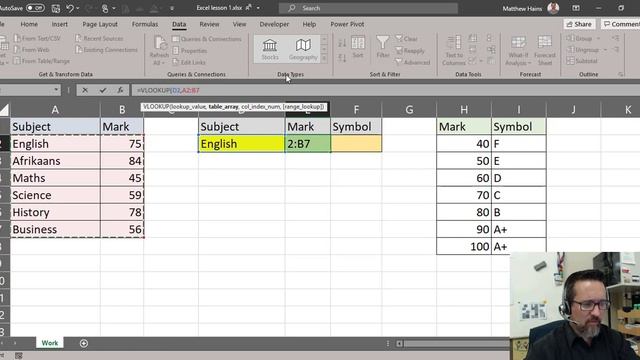640x360 pixels.
Task: Open Recent Sources
Action: click(100, 38)
